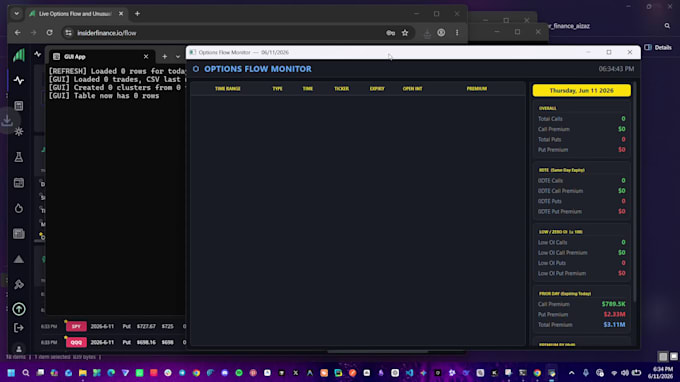Click site info icon beside the URL
The width and height of the screenshot is (680, 382).
[x=69, y=33]
